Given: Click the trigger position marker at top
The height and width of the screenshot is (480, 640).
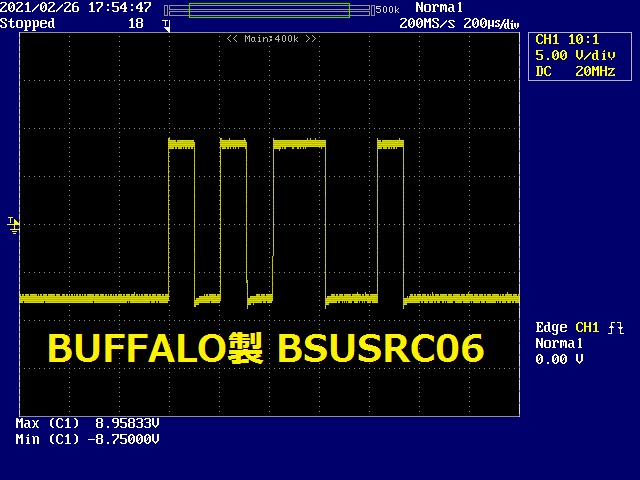Looking at the screenshot, I should 166,25.
